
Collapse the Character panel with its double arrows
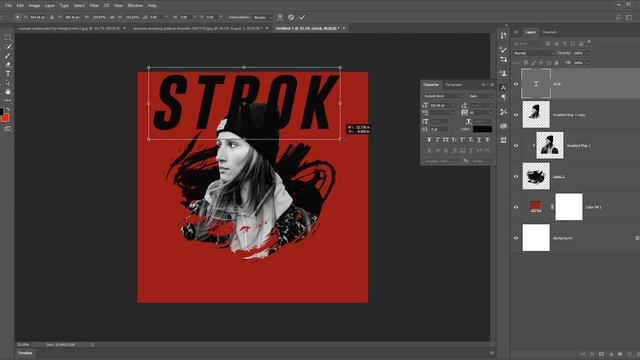point(484,85)
